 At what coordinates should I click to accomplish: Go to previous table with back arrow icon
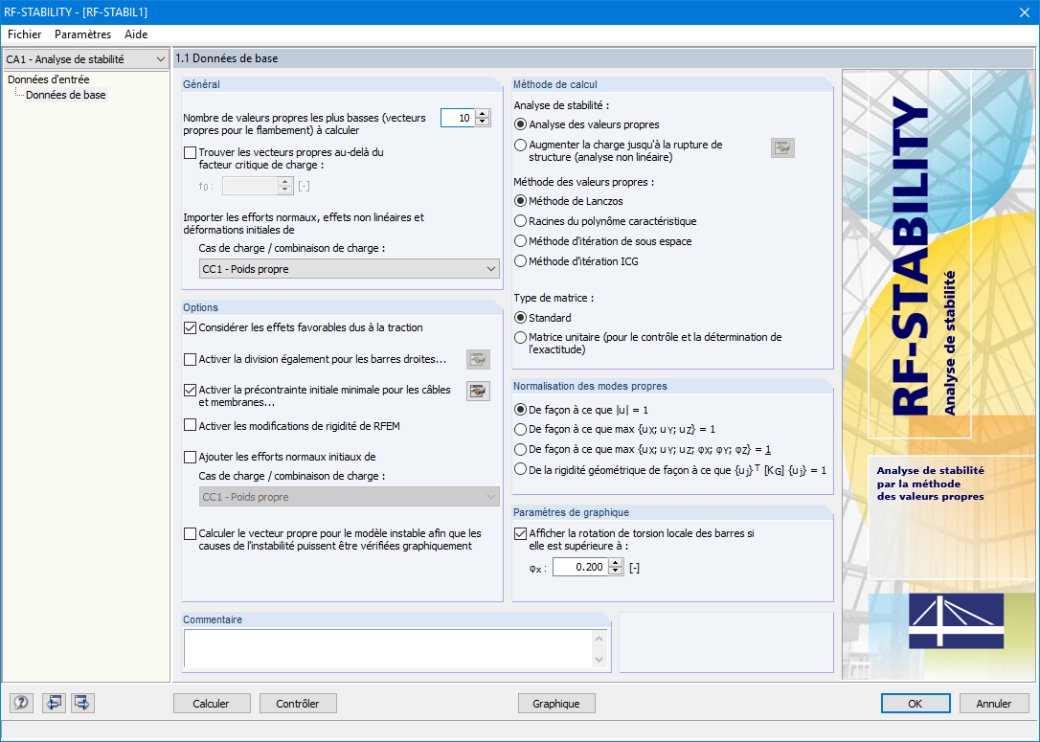53,703
